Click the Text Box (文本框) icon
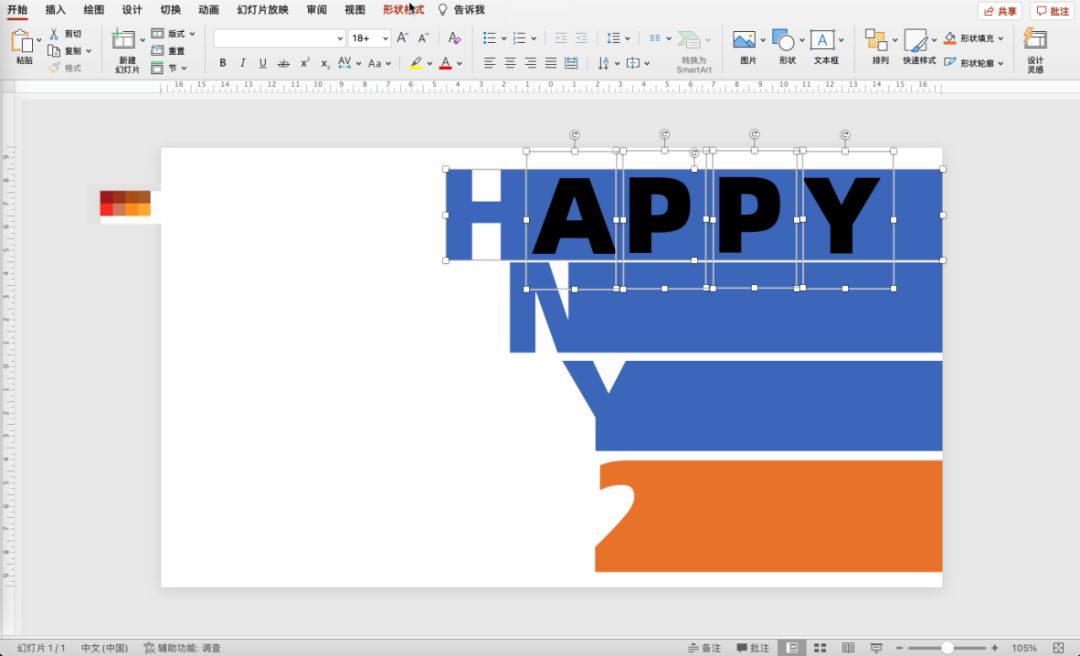Viewport: 1080px width, 656px height. pos(823,40)
